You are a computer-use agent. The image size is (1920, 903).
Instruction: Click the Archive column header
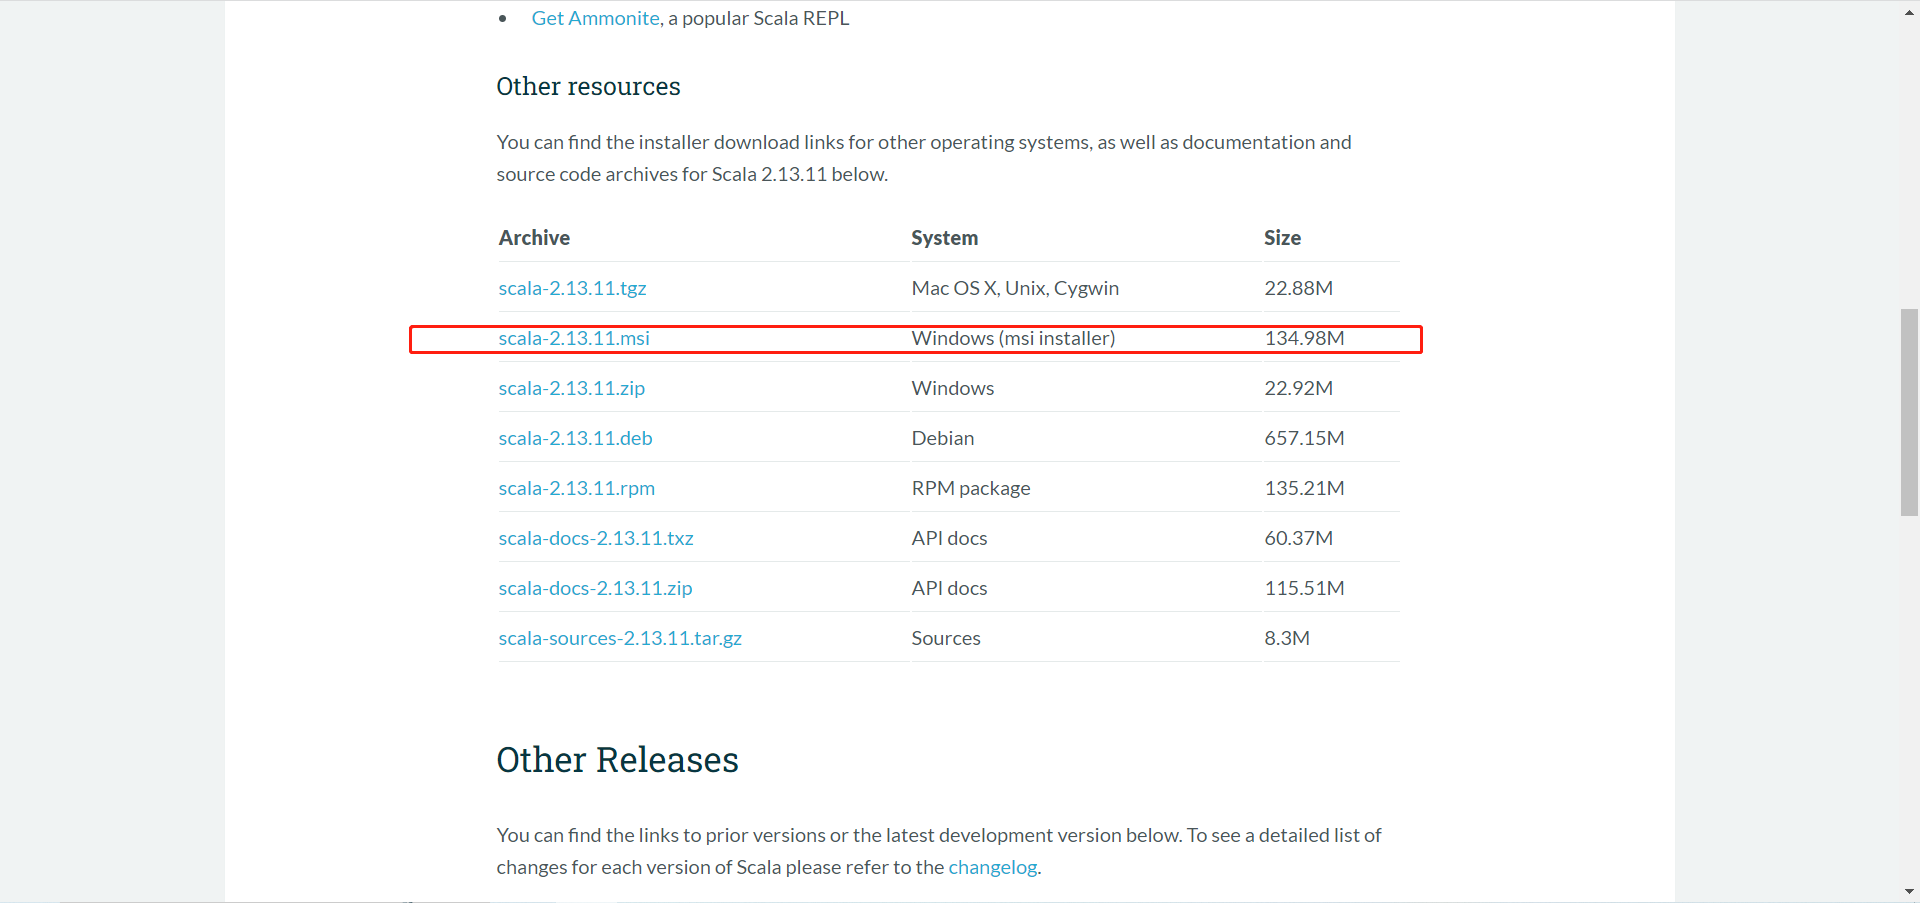coord(534,238)
